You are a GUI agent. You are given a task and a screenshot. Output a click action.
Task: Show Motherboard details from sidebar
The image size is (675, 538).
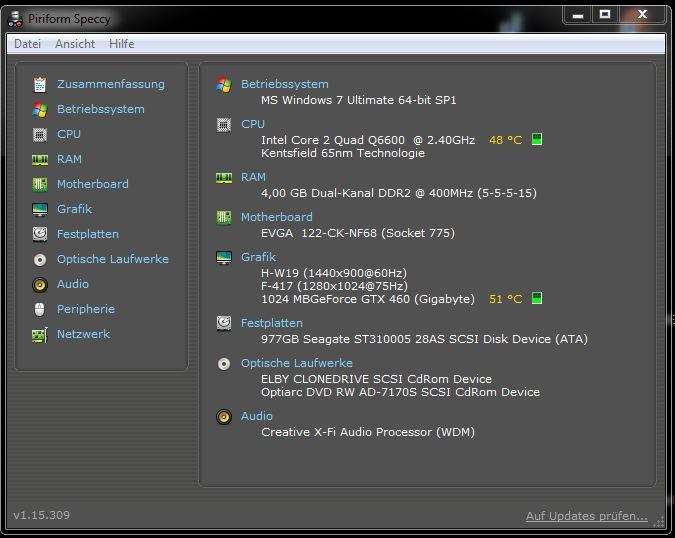click(x=93, y=184)
